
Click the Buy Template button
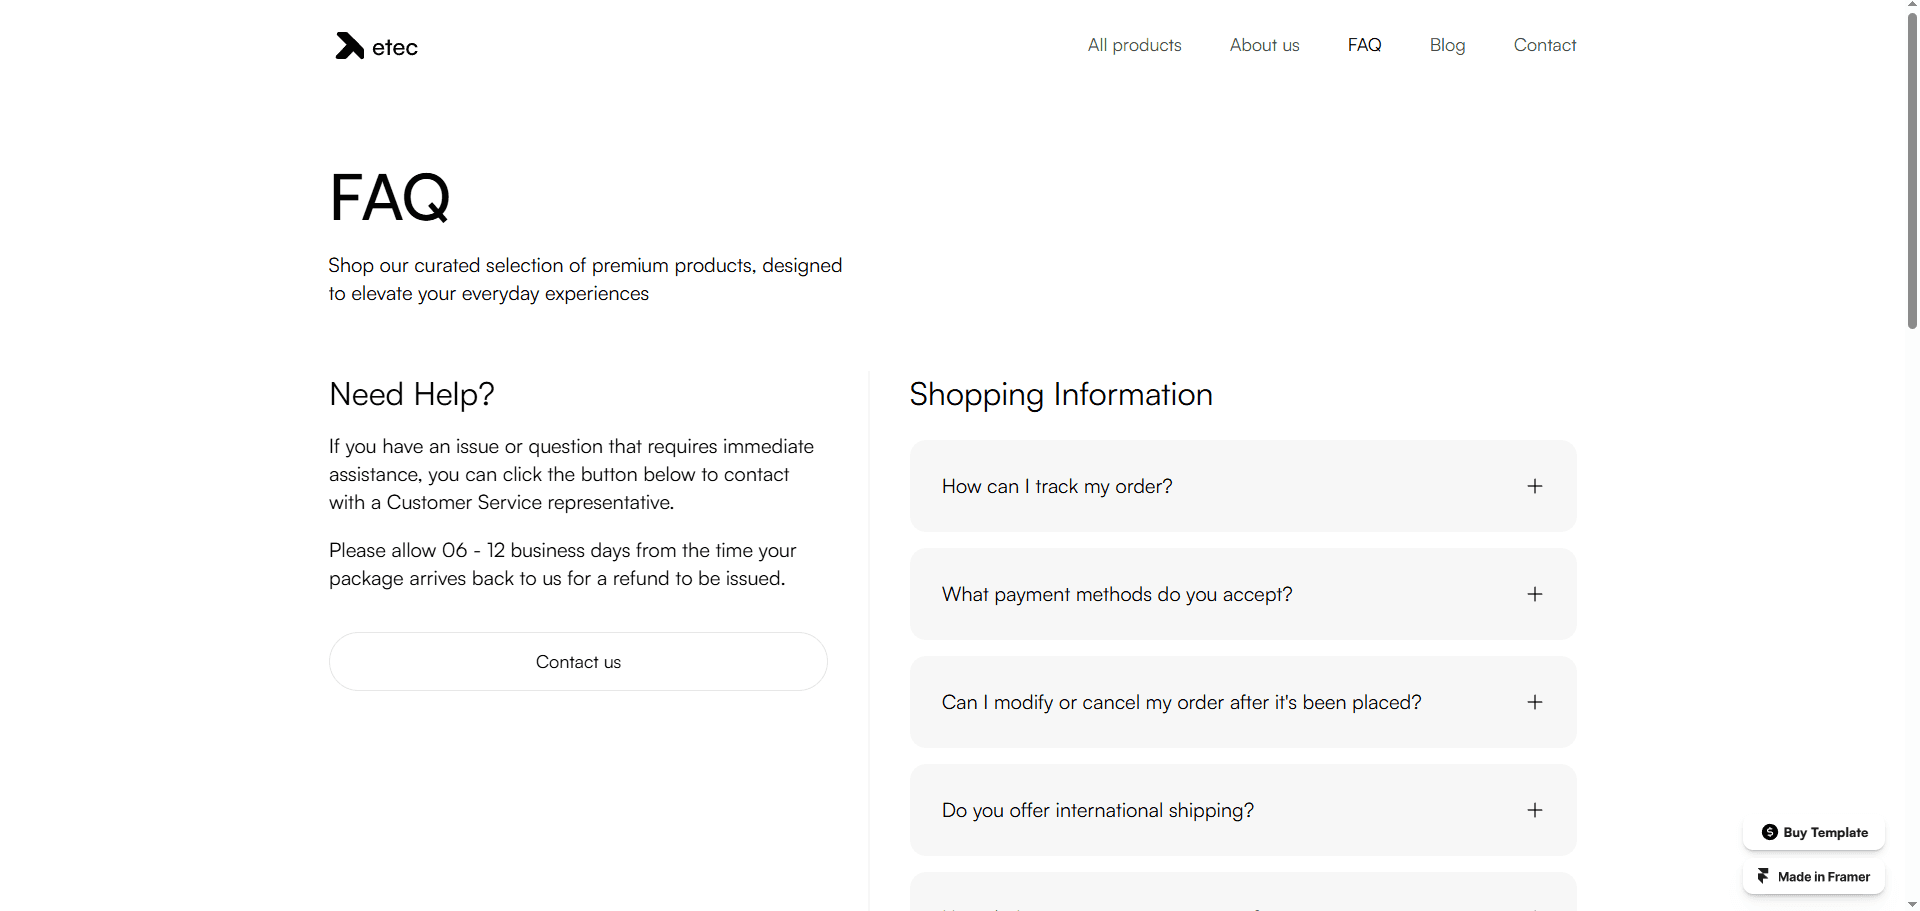1814,832
